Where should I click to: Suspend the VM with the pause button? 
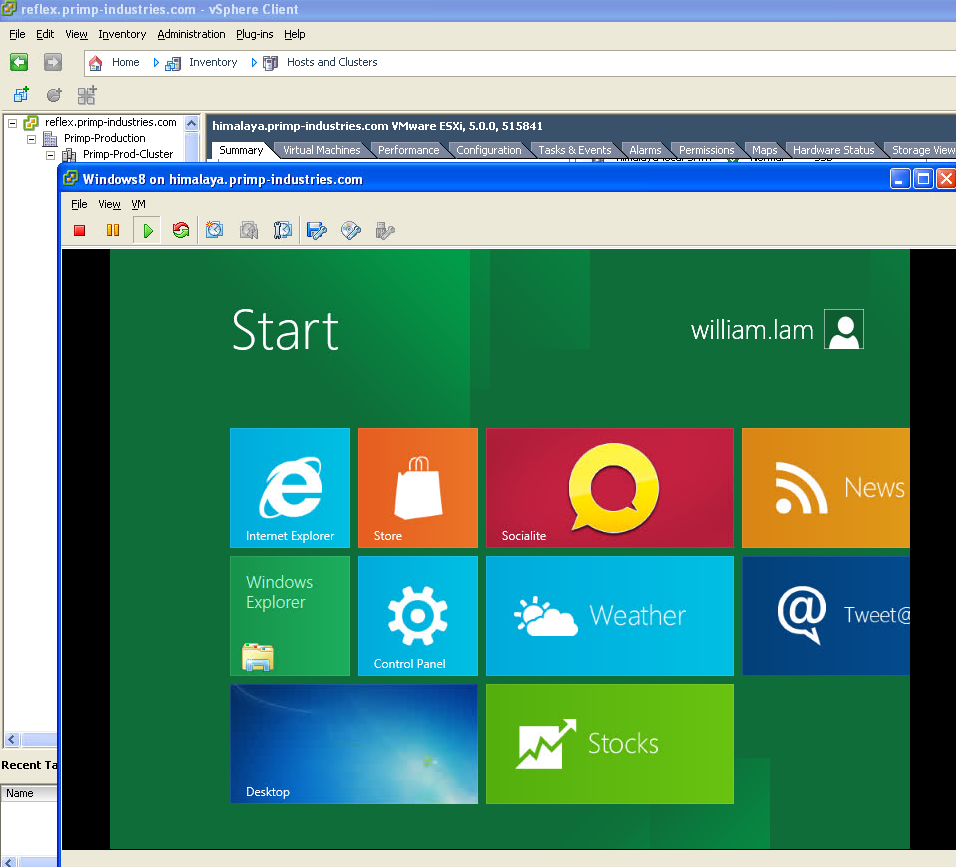click(x=113, y=230)
